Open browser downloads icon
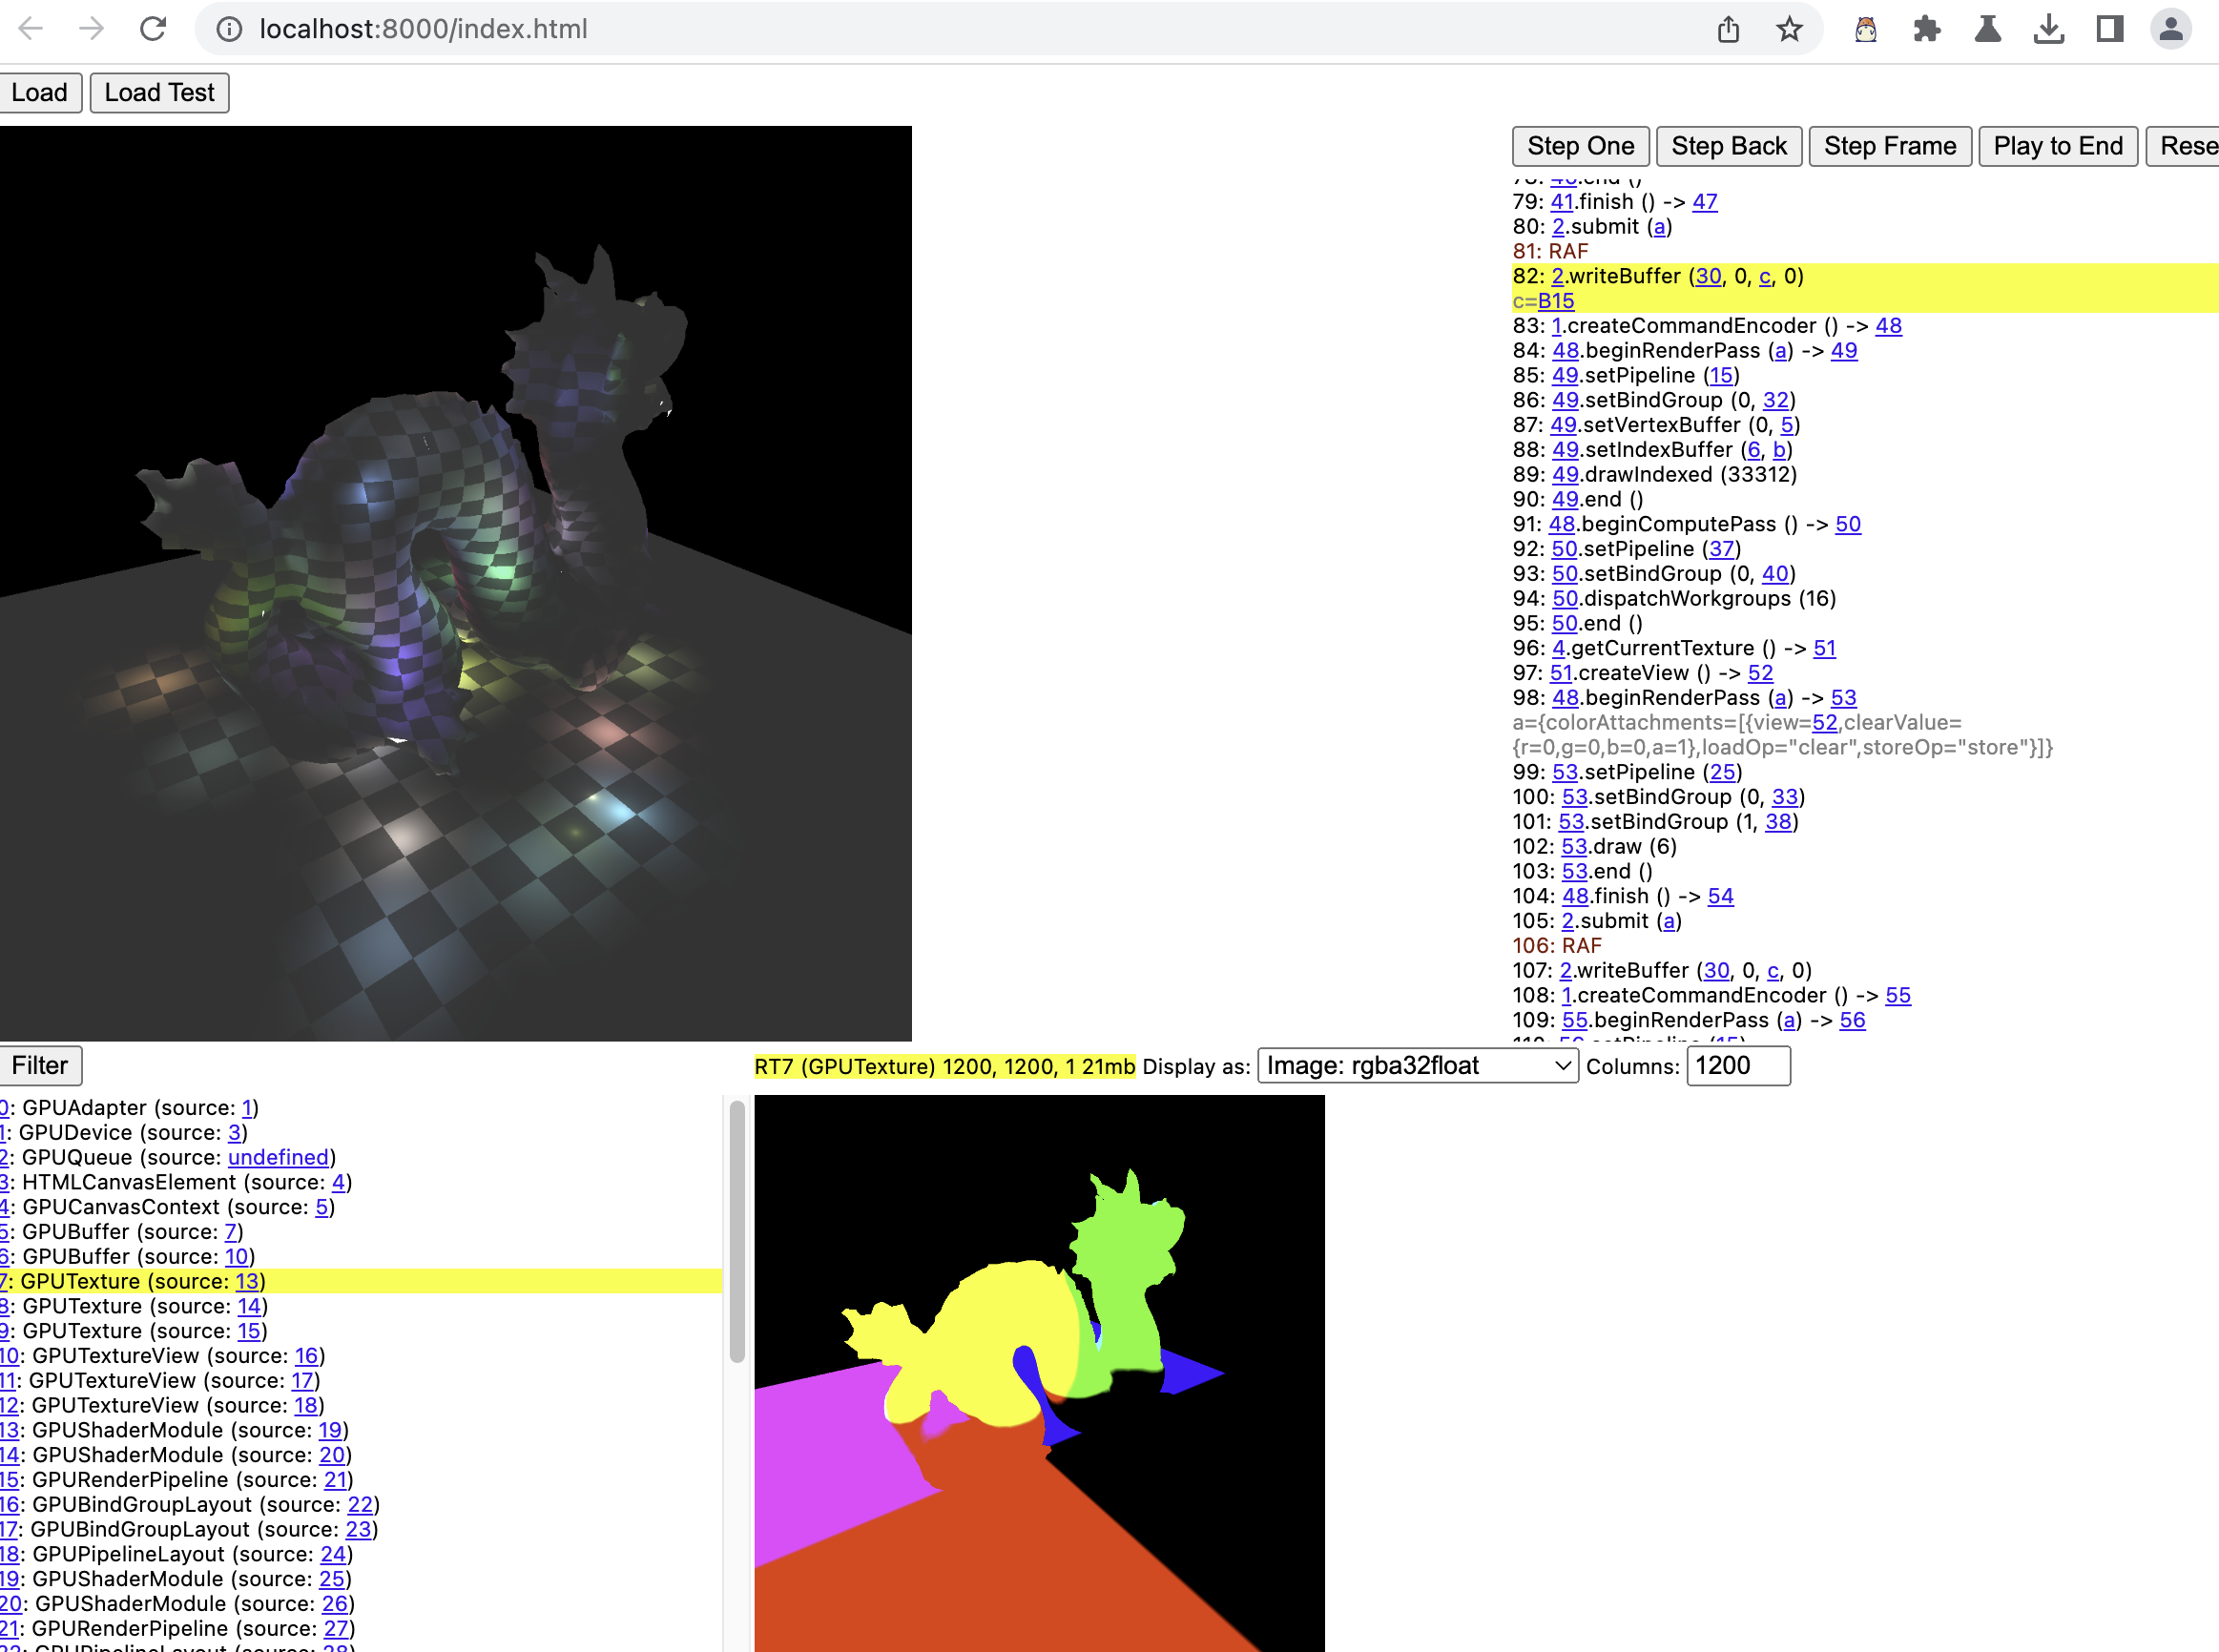Image resolution: width=2219 pixels, height=1652 pixels. click(2048, 29)
